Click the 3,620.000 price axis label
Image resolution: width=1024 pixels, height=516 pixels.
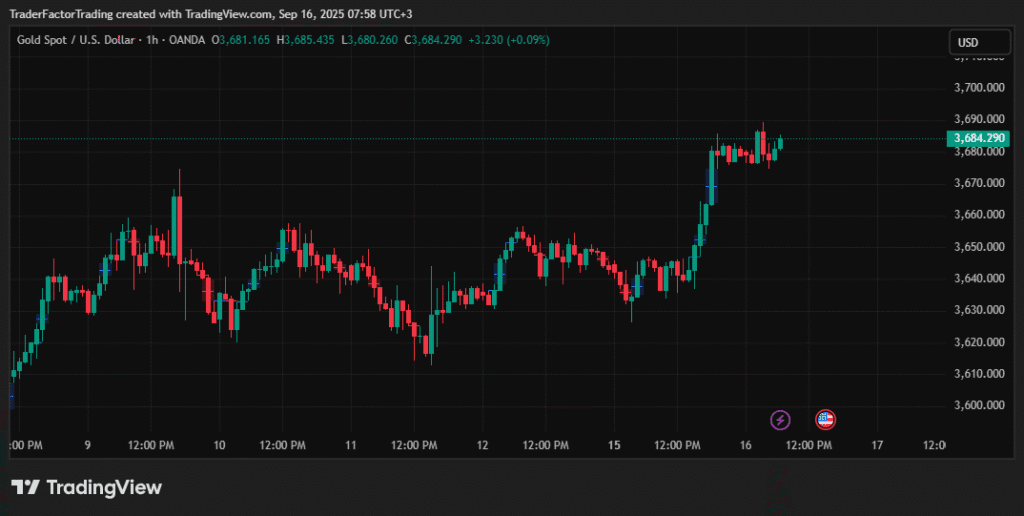tap(979, 342)
